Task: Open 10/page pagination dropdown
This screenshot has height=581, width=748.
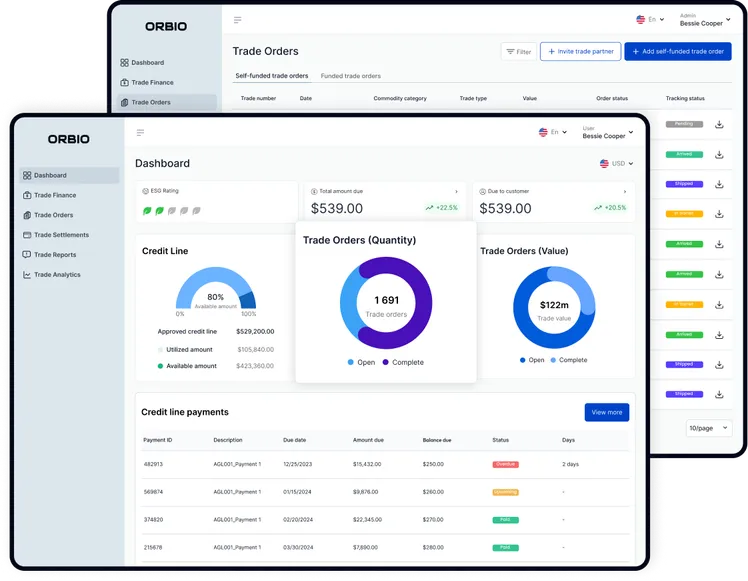Action: click(708, 428)
